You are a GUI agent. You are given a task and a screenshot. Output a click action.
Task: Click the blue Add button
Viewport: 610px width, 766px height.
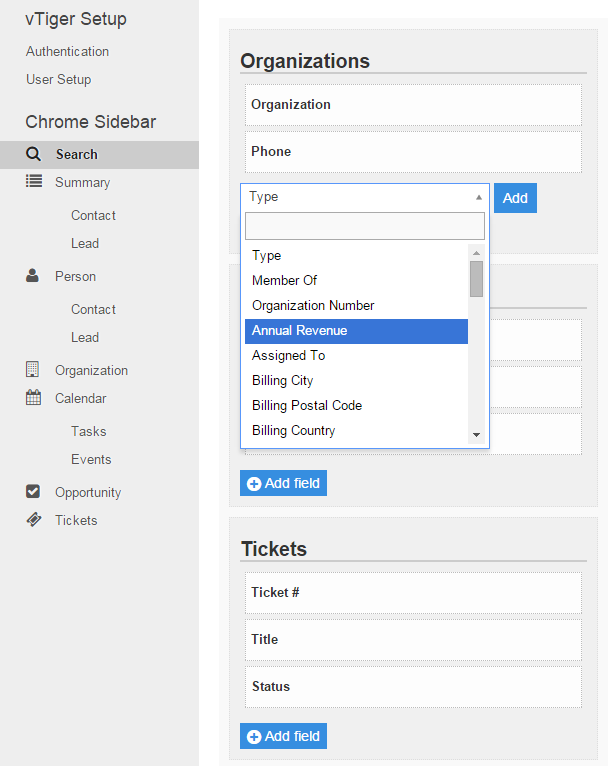click(515, 198)
